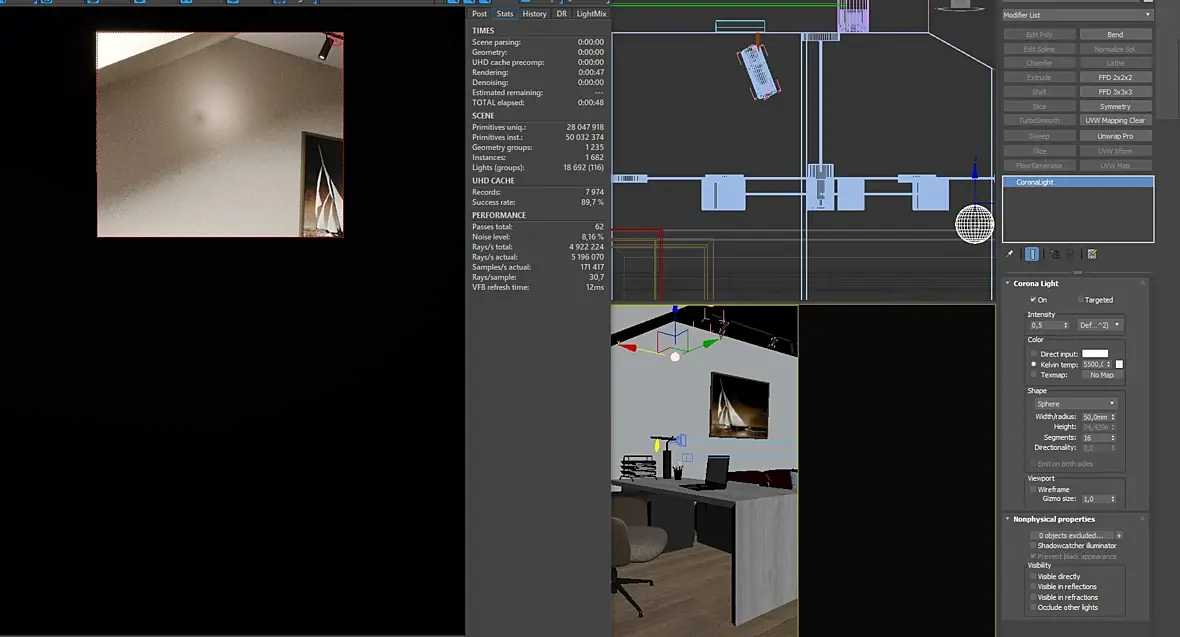Click the Symmetry modifier button
The height and width of the screenshot is (637, 1180).
[x=1115, y=107]
